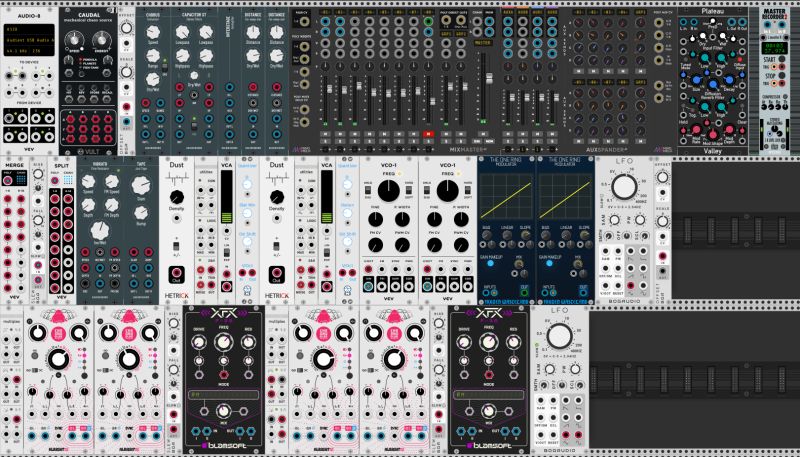The image size is (800, 457).
Task: Click the middle-row Bogaudio LFO frequency knob
Action: pos(624,187)
